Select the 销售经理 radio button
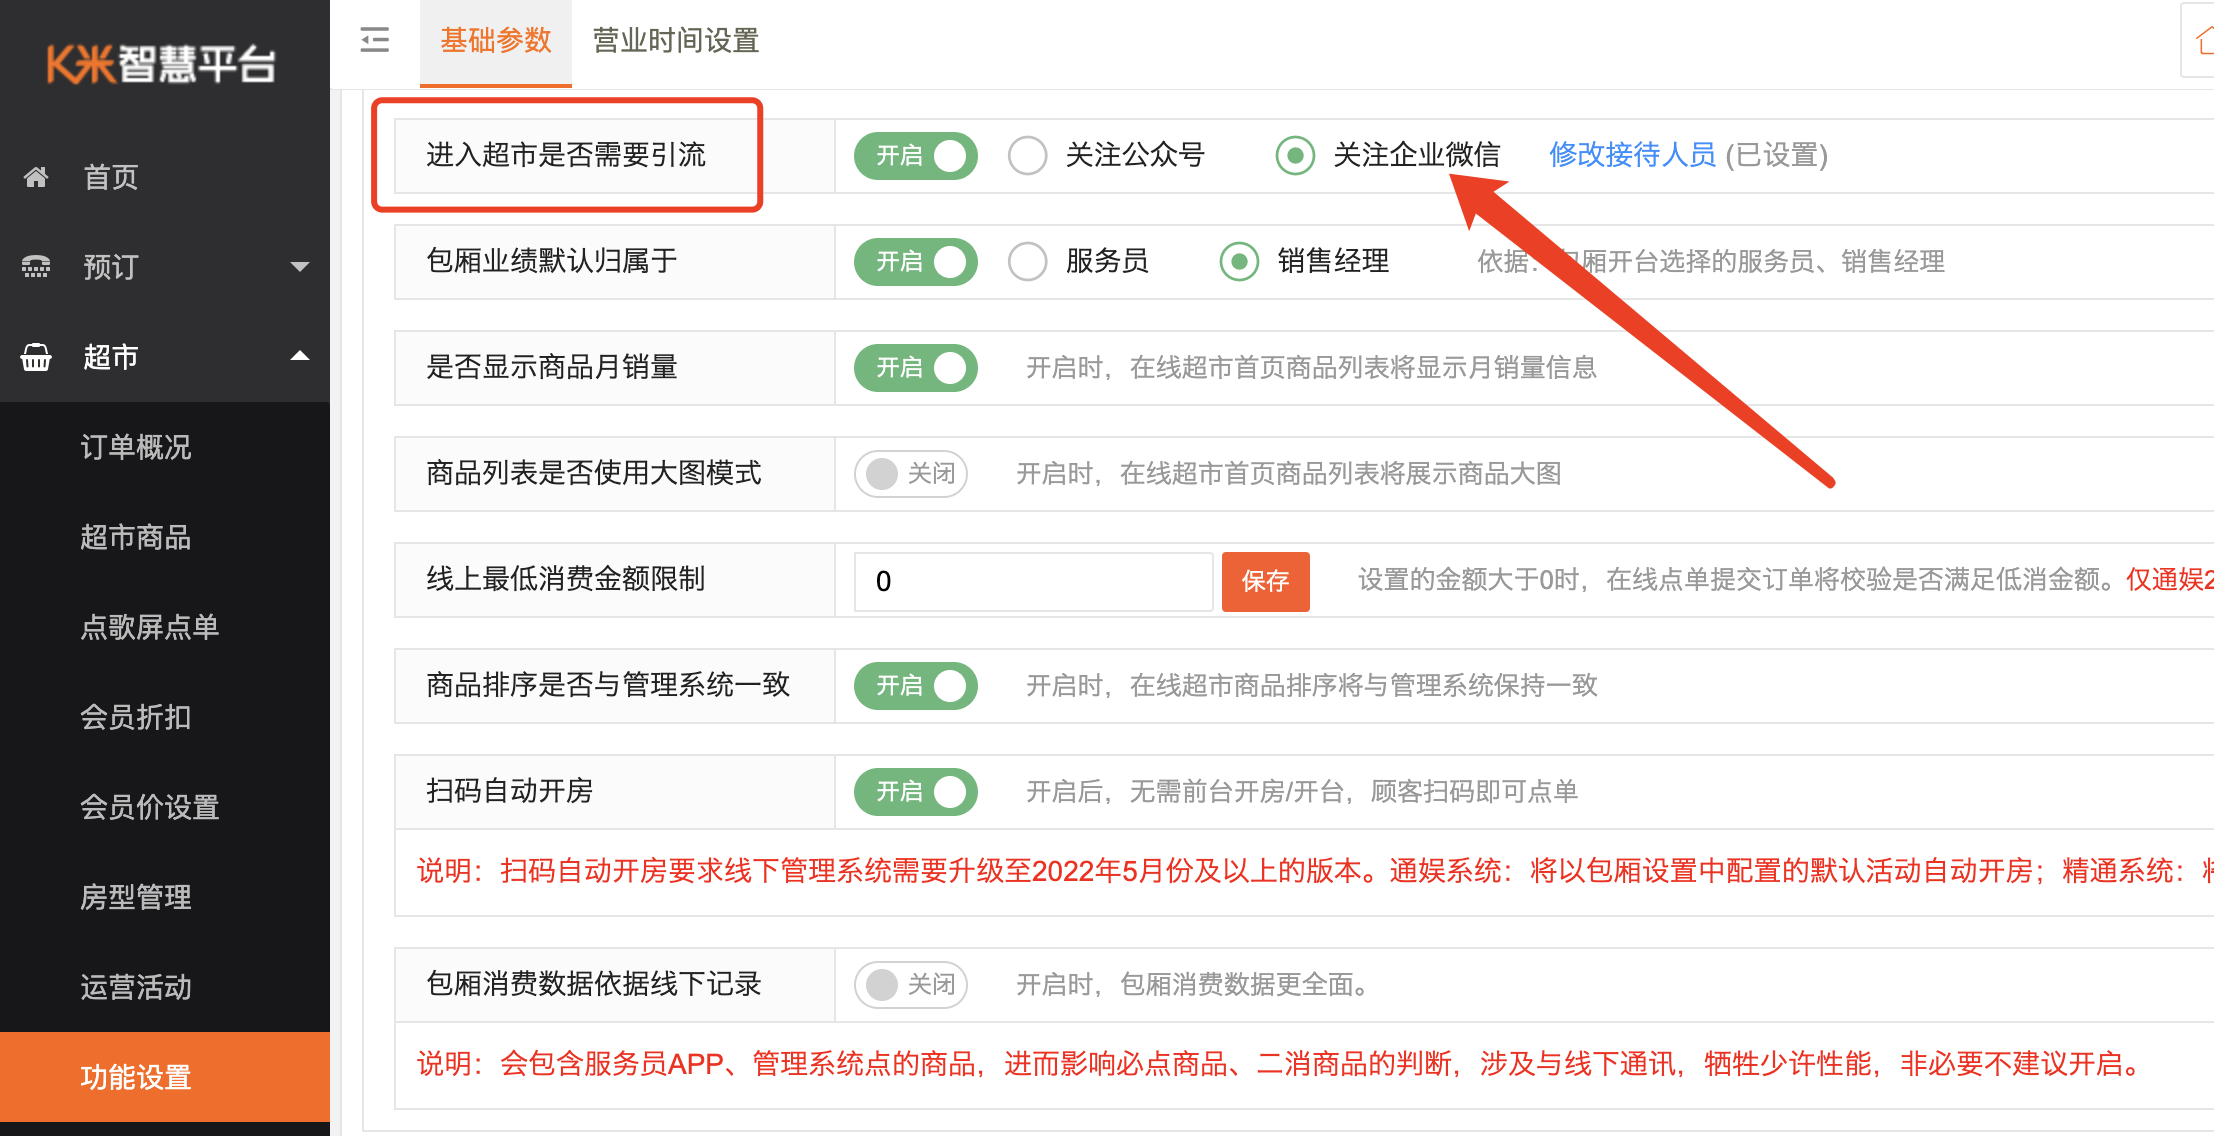Screen dimensions: 2214x1136 1239,262
